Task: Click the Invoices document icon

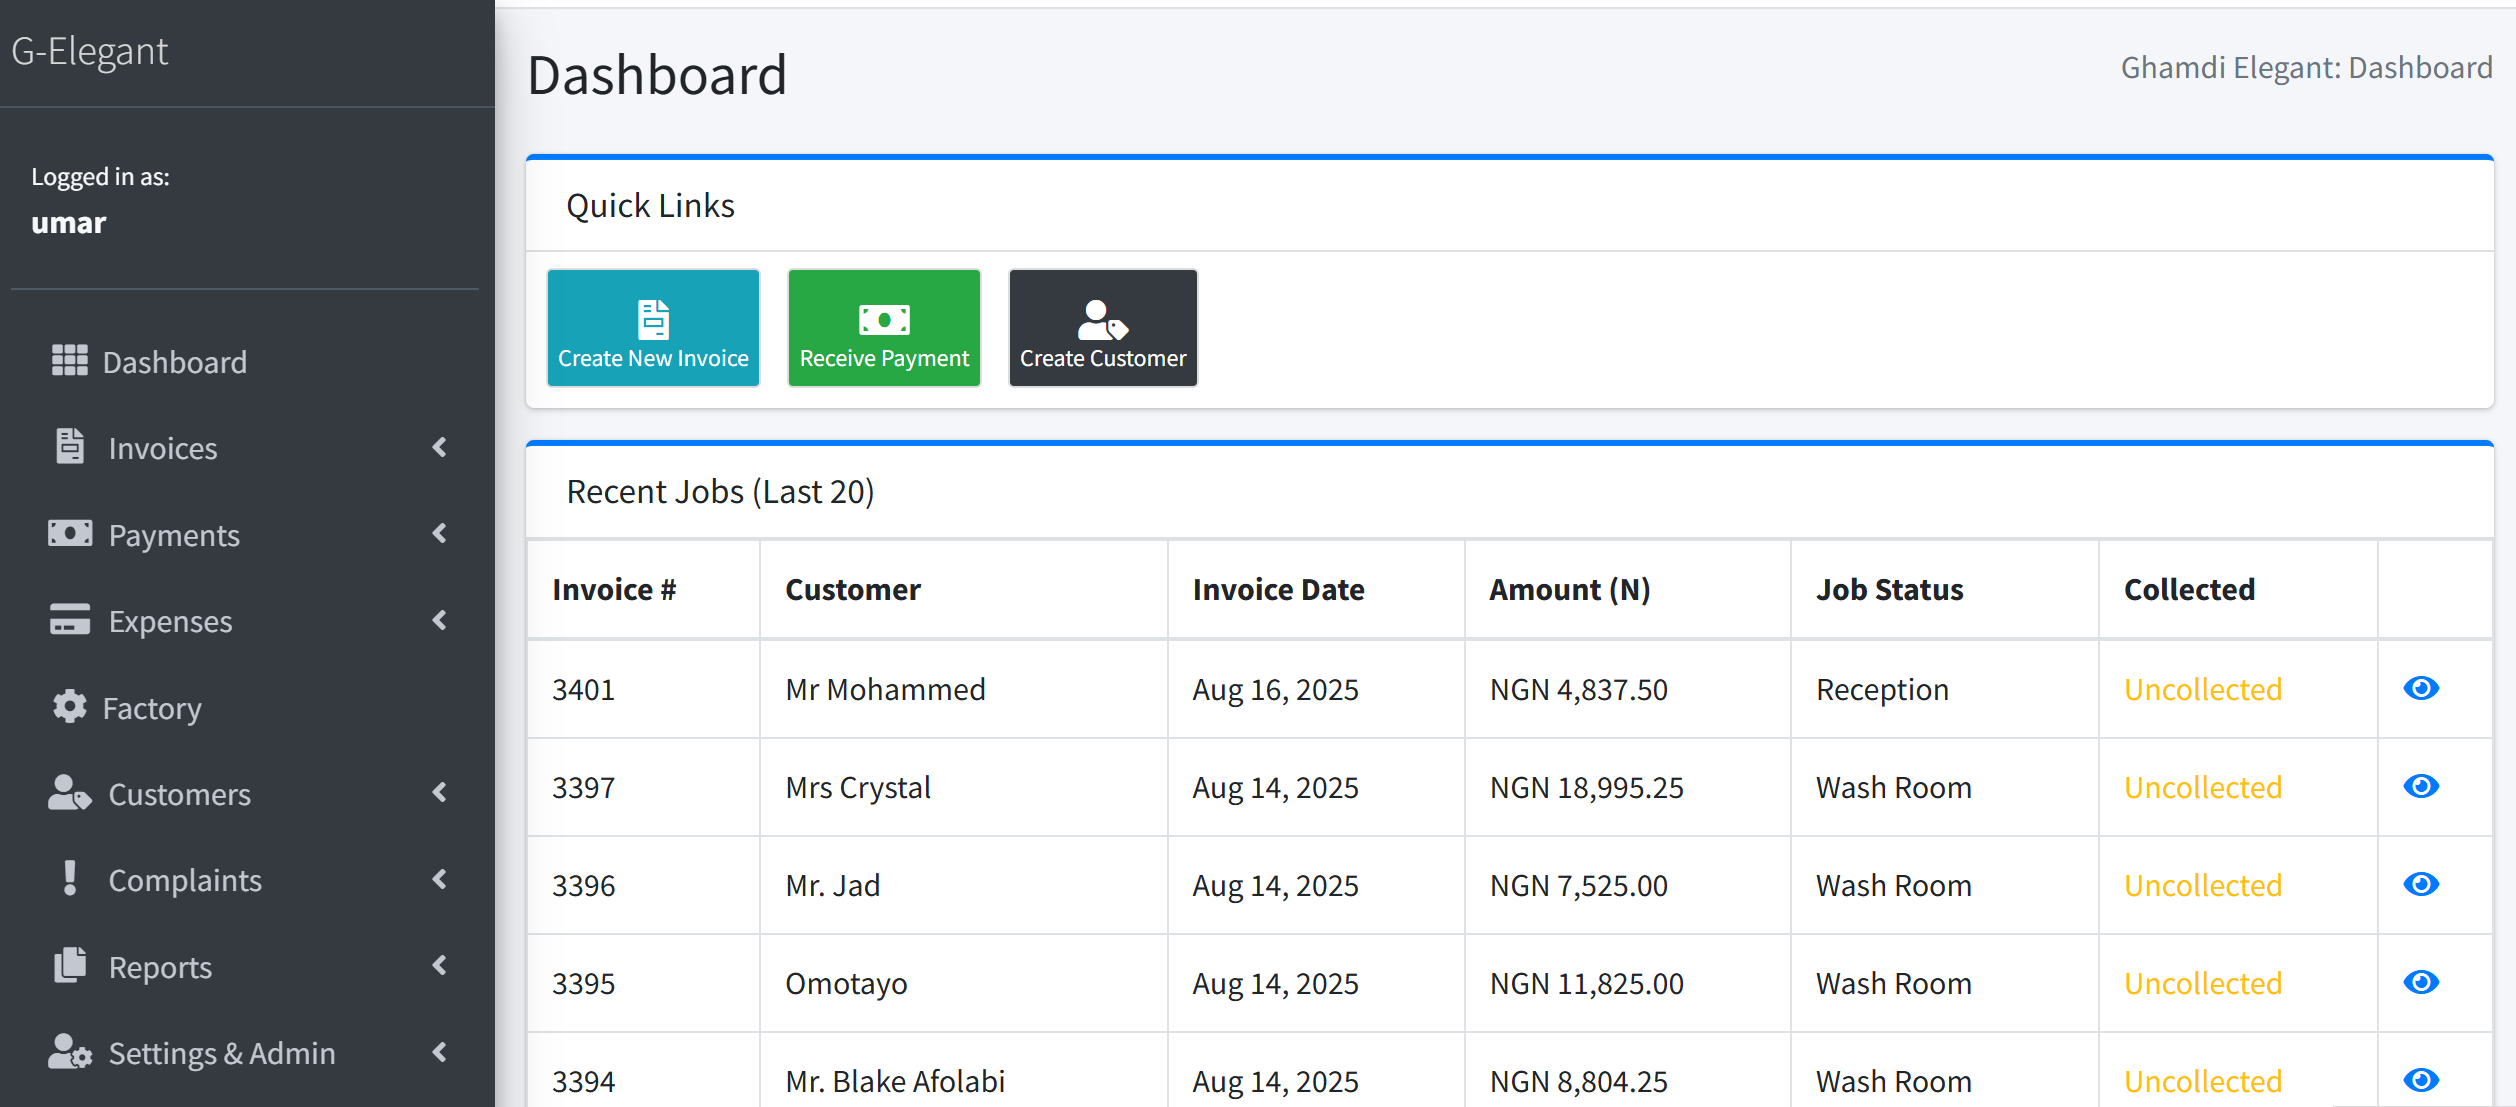Action: (x=69, y=446)
